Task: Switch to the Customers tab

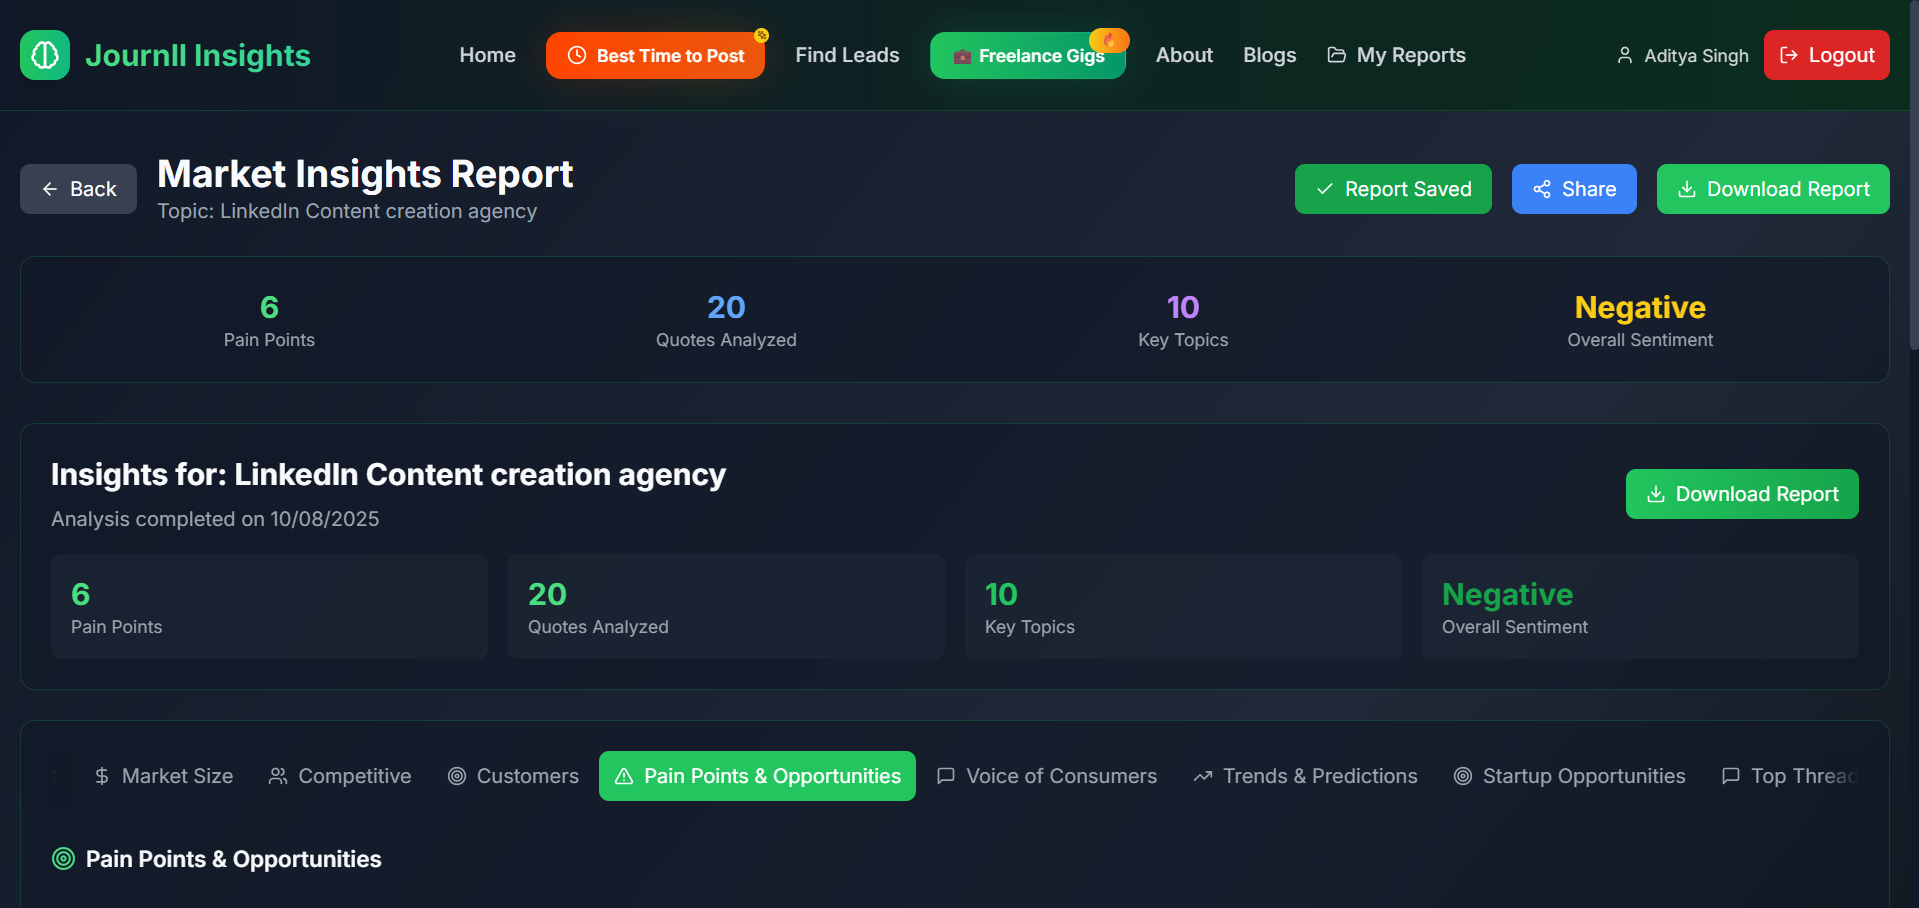Action: click(x=513, y=776)
